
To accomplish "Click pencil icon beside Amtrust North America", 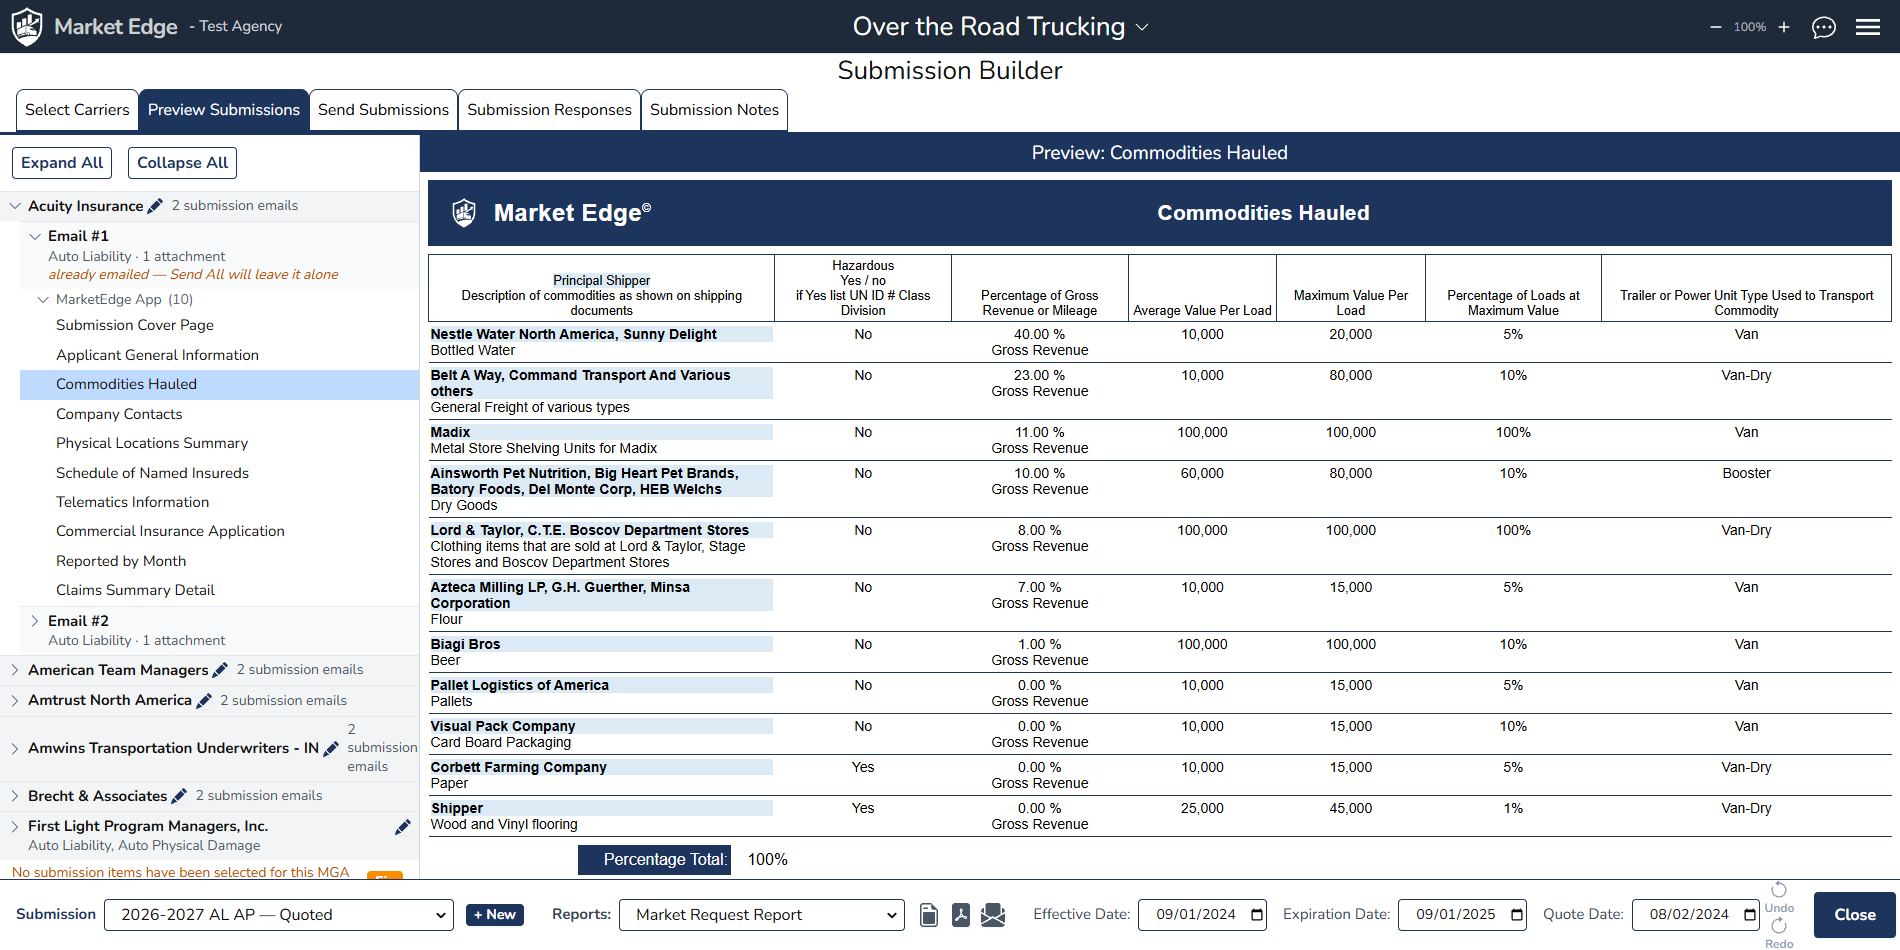I will coord(204,701).
